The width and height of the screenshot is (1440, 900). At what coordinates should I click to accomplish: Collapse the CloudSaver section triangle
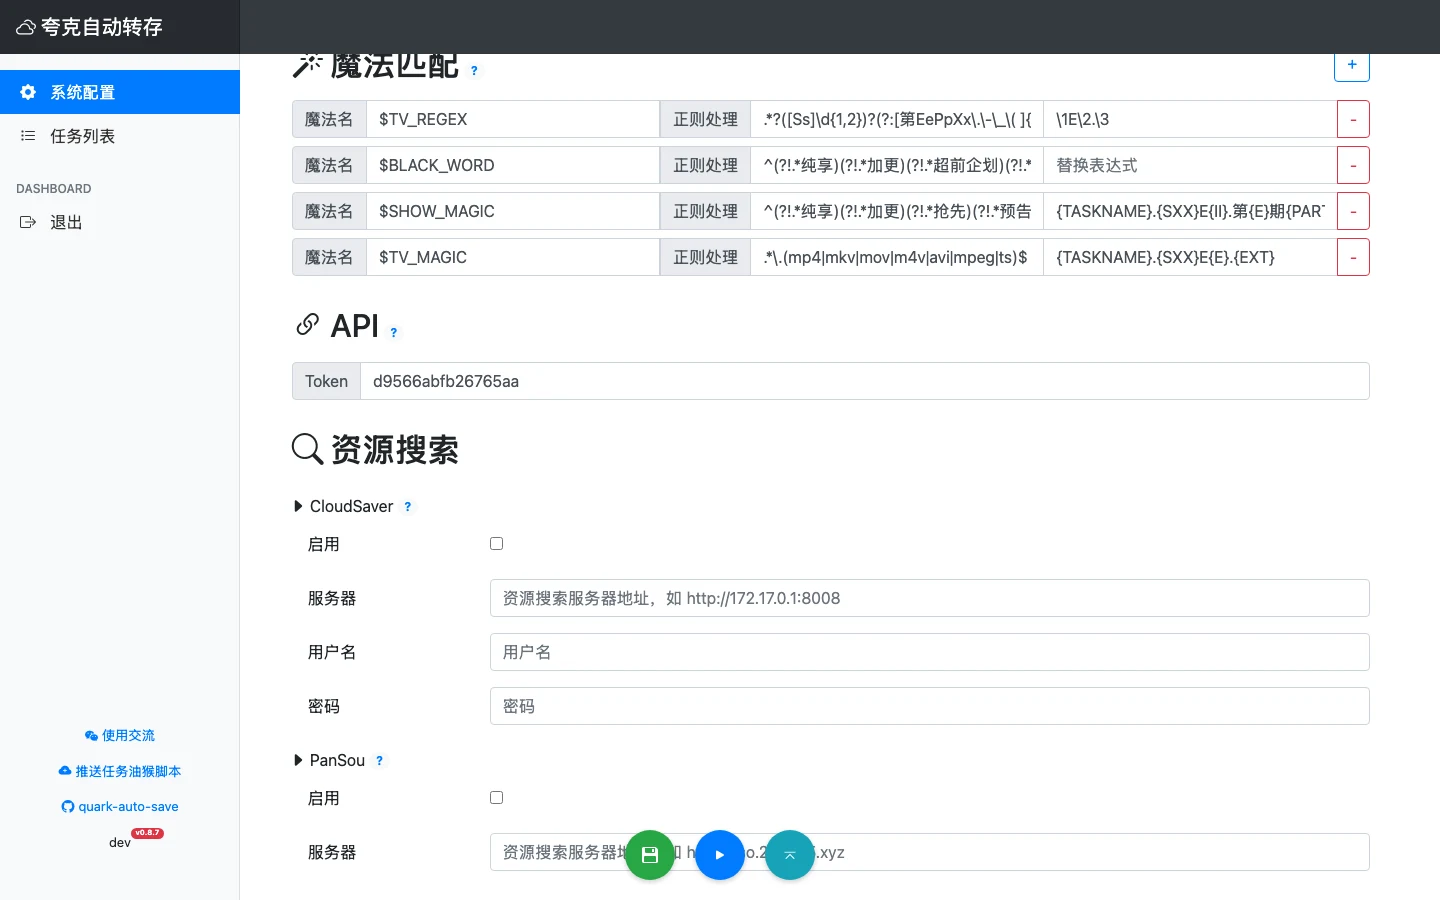(298, 506)
